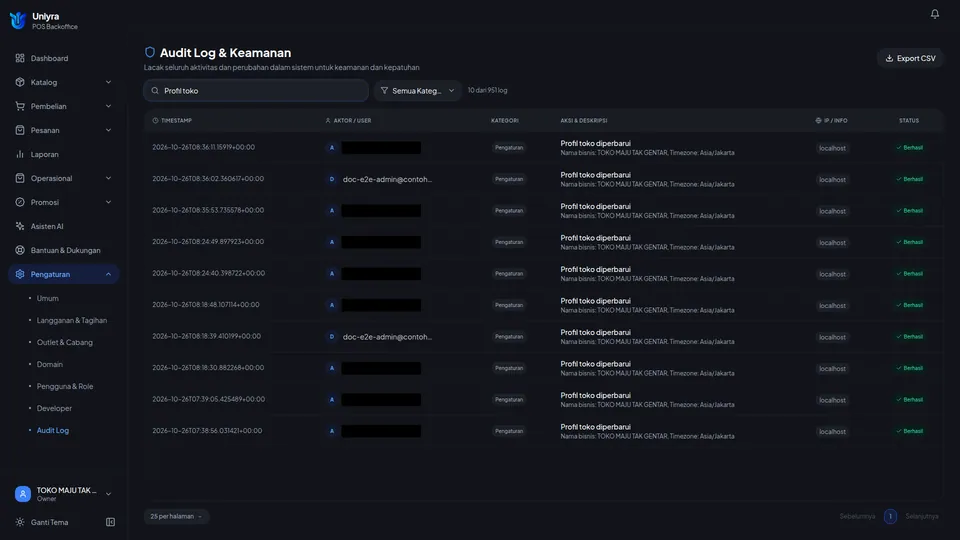Screen dimensions: 960x540
Task: Click page 1 pagination button
Action: (x=890, y=517)
